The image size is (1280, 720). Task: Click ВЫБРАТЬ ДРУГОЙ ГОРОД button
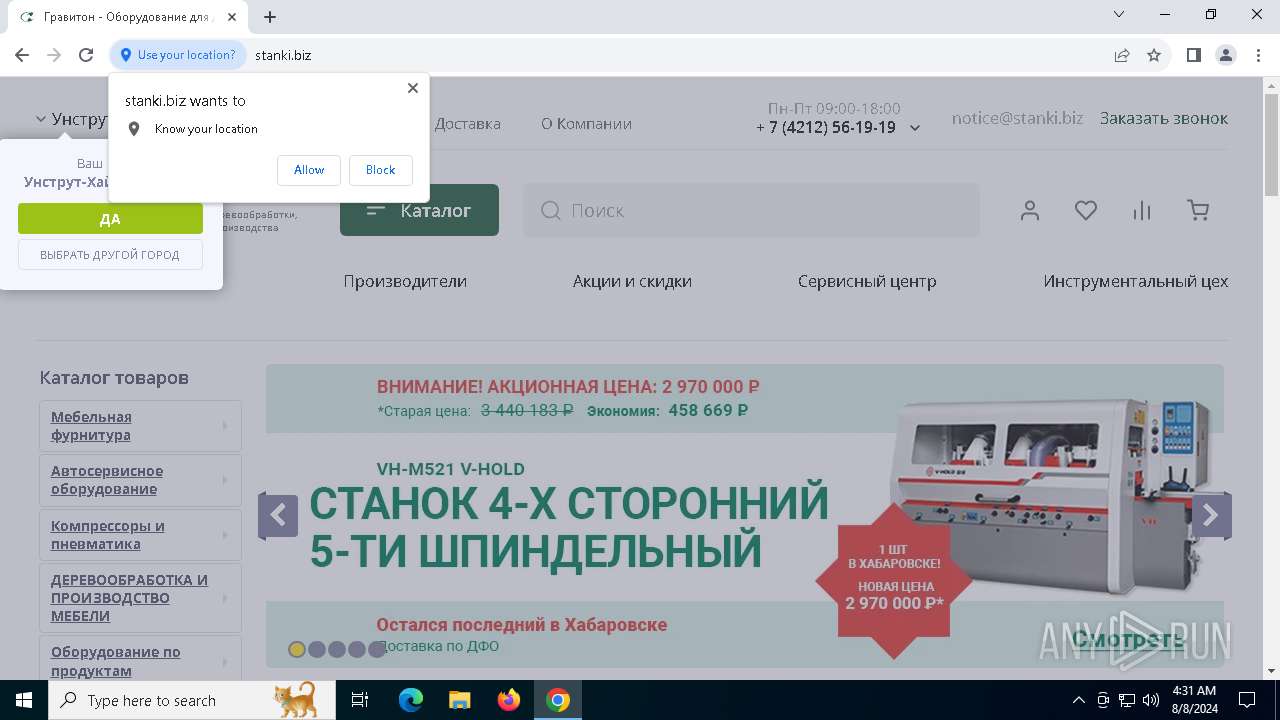coord(110,255)
